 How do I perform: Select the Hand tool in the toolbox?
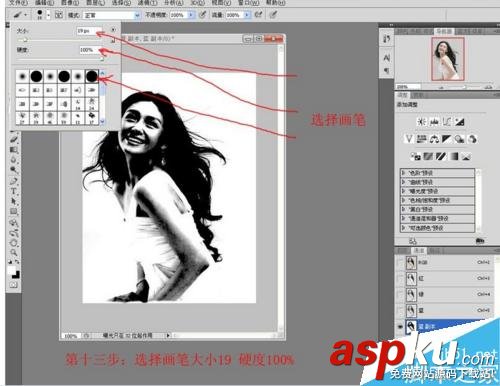14,242
